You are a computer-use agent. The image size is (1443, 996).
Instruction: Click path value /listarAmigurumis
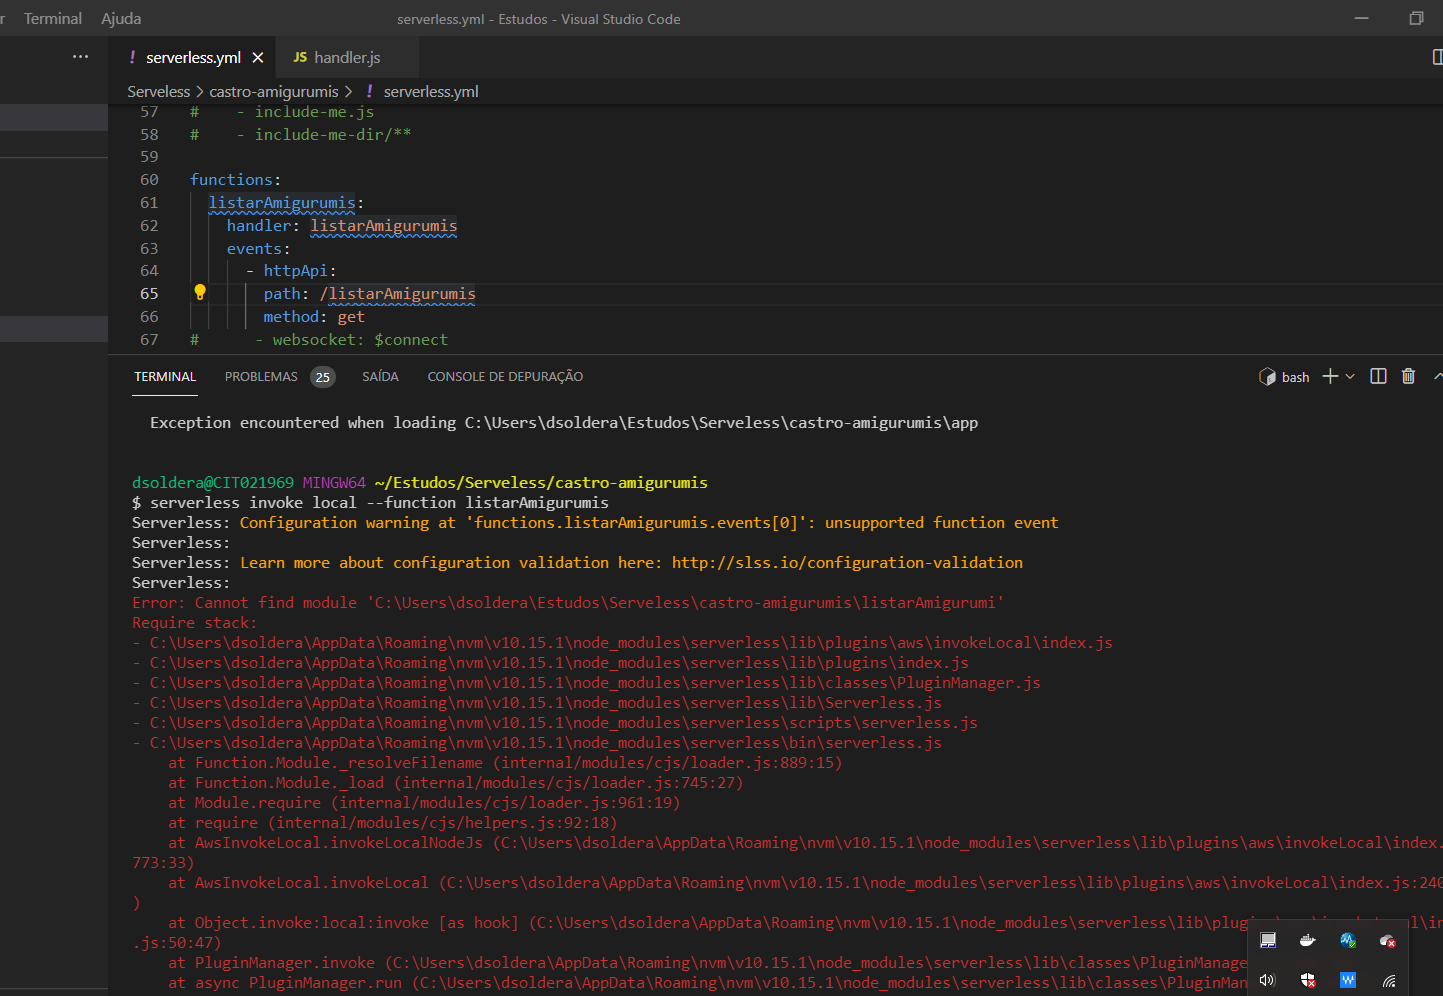point(397,294)
